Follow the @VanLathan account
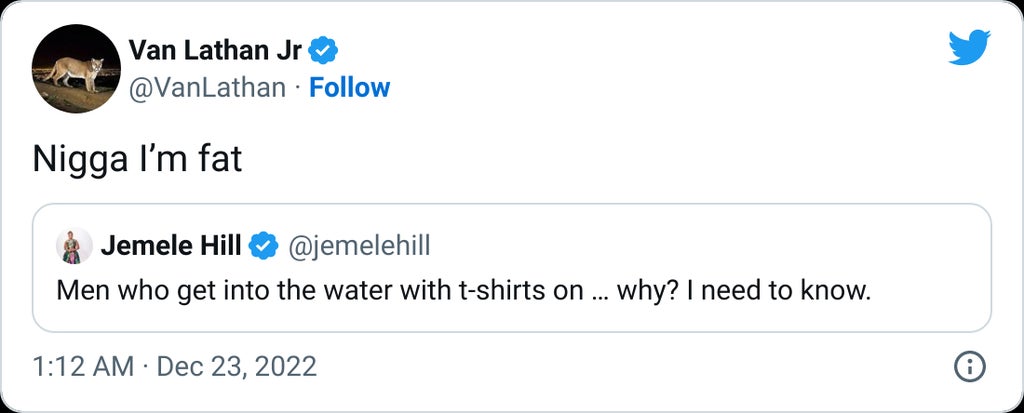 pyautogui.click(x=349, y=88)
